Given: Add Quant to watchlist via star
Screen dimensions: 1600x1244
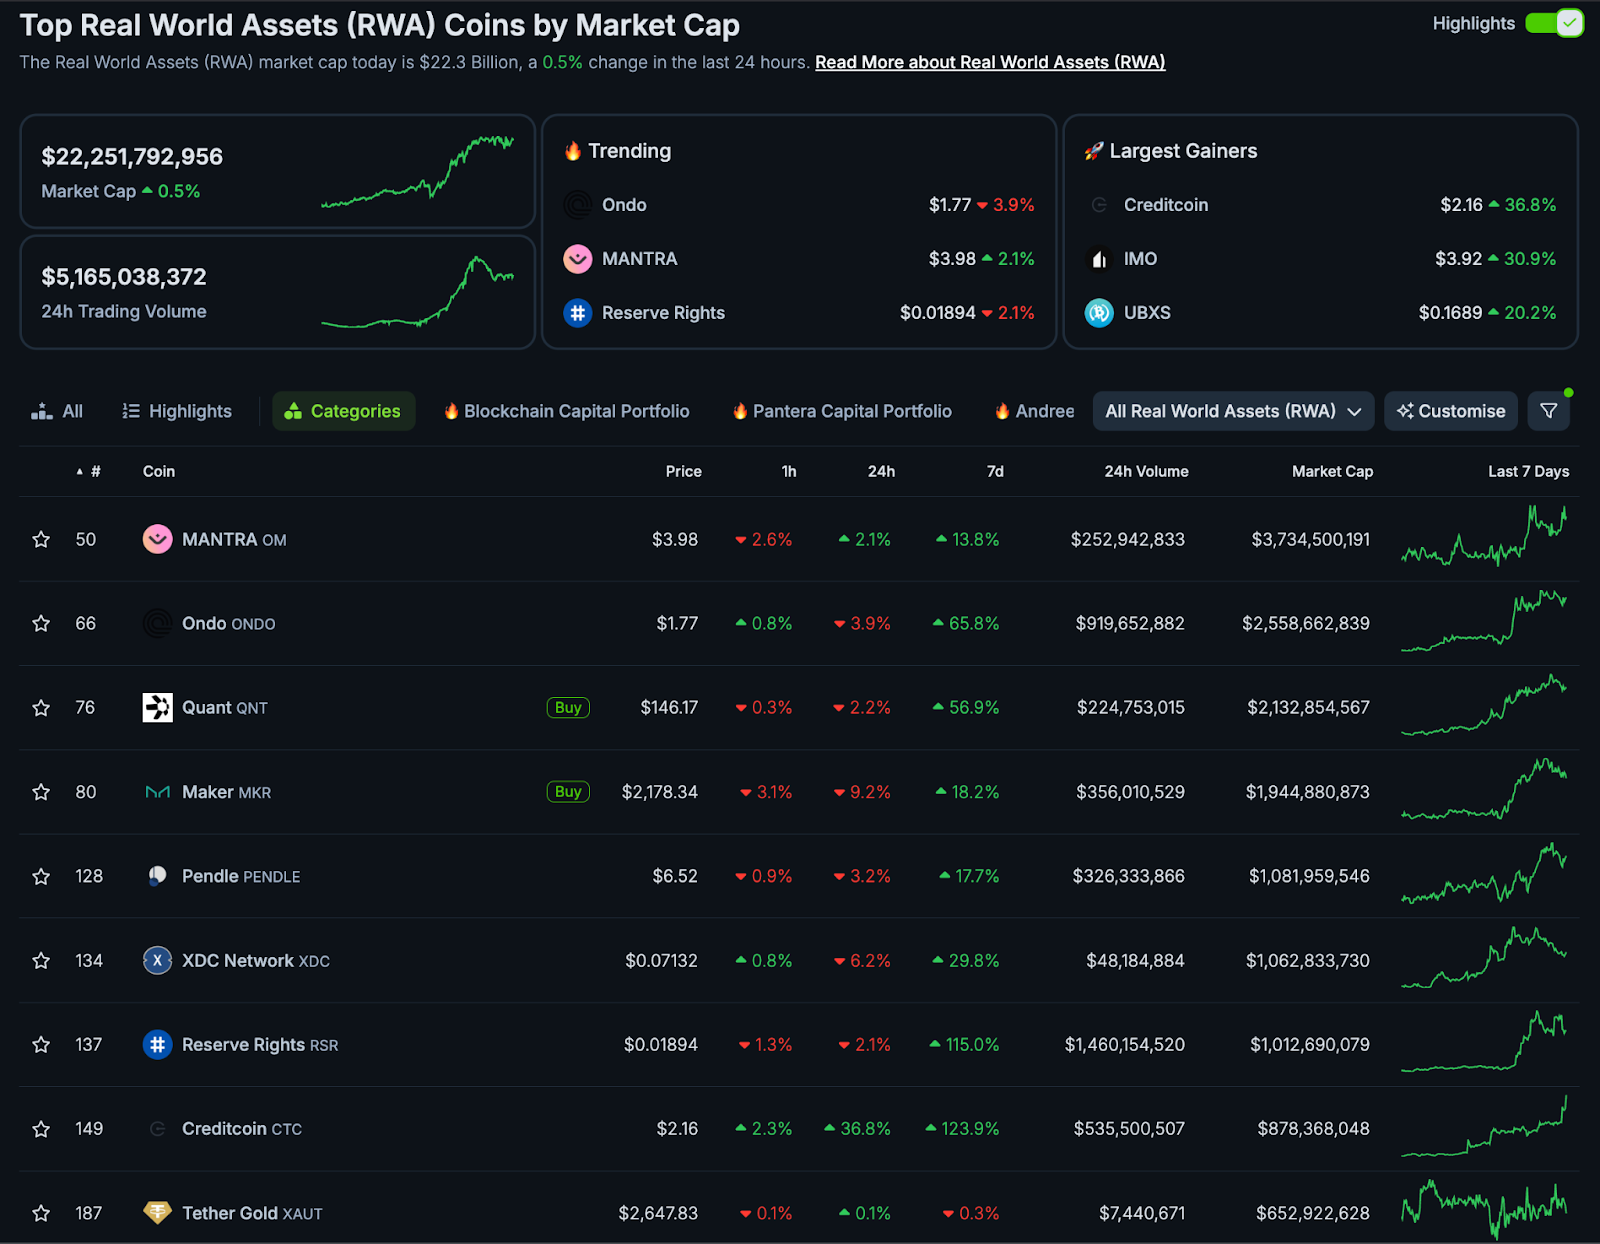Looking at the screenshot, I should 41,708.
